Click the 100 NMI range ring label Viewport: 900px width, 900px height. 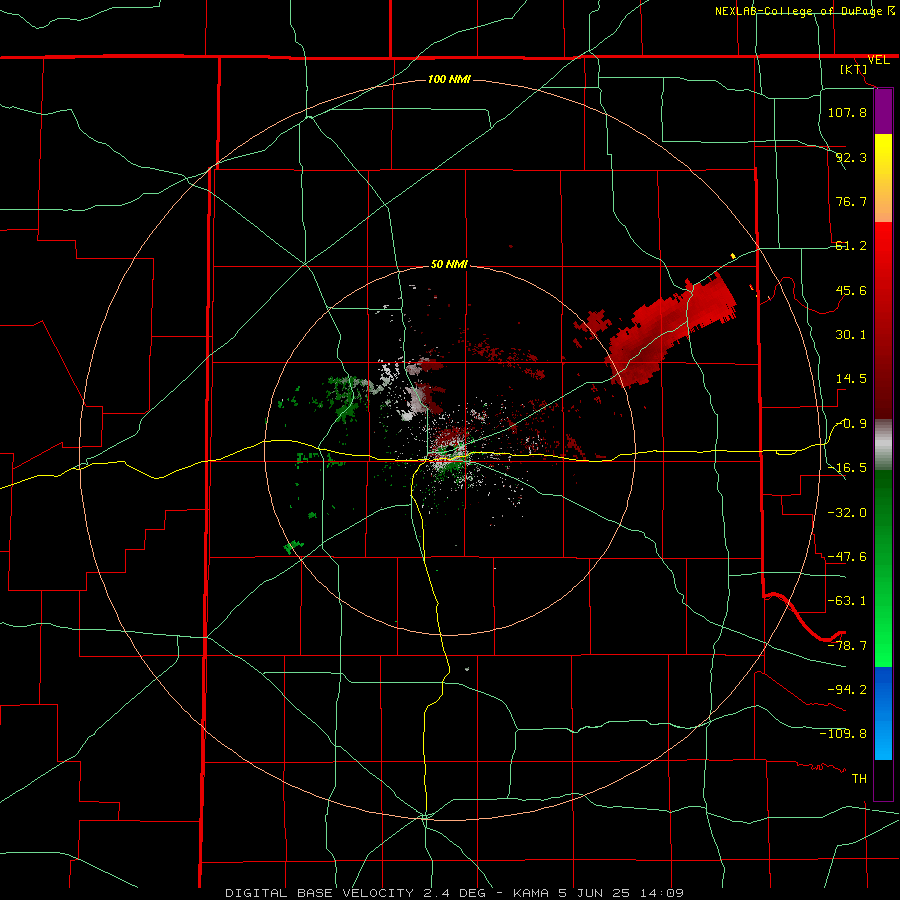point(449,79)
